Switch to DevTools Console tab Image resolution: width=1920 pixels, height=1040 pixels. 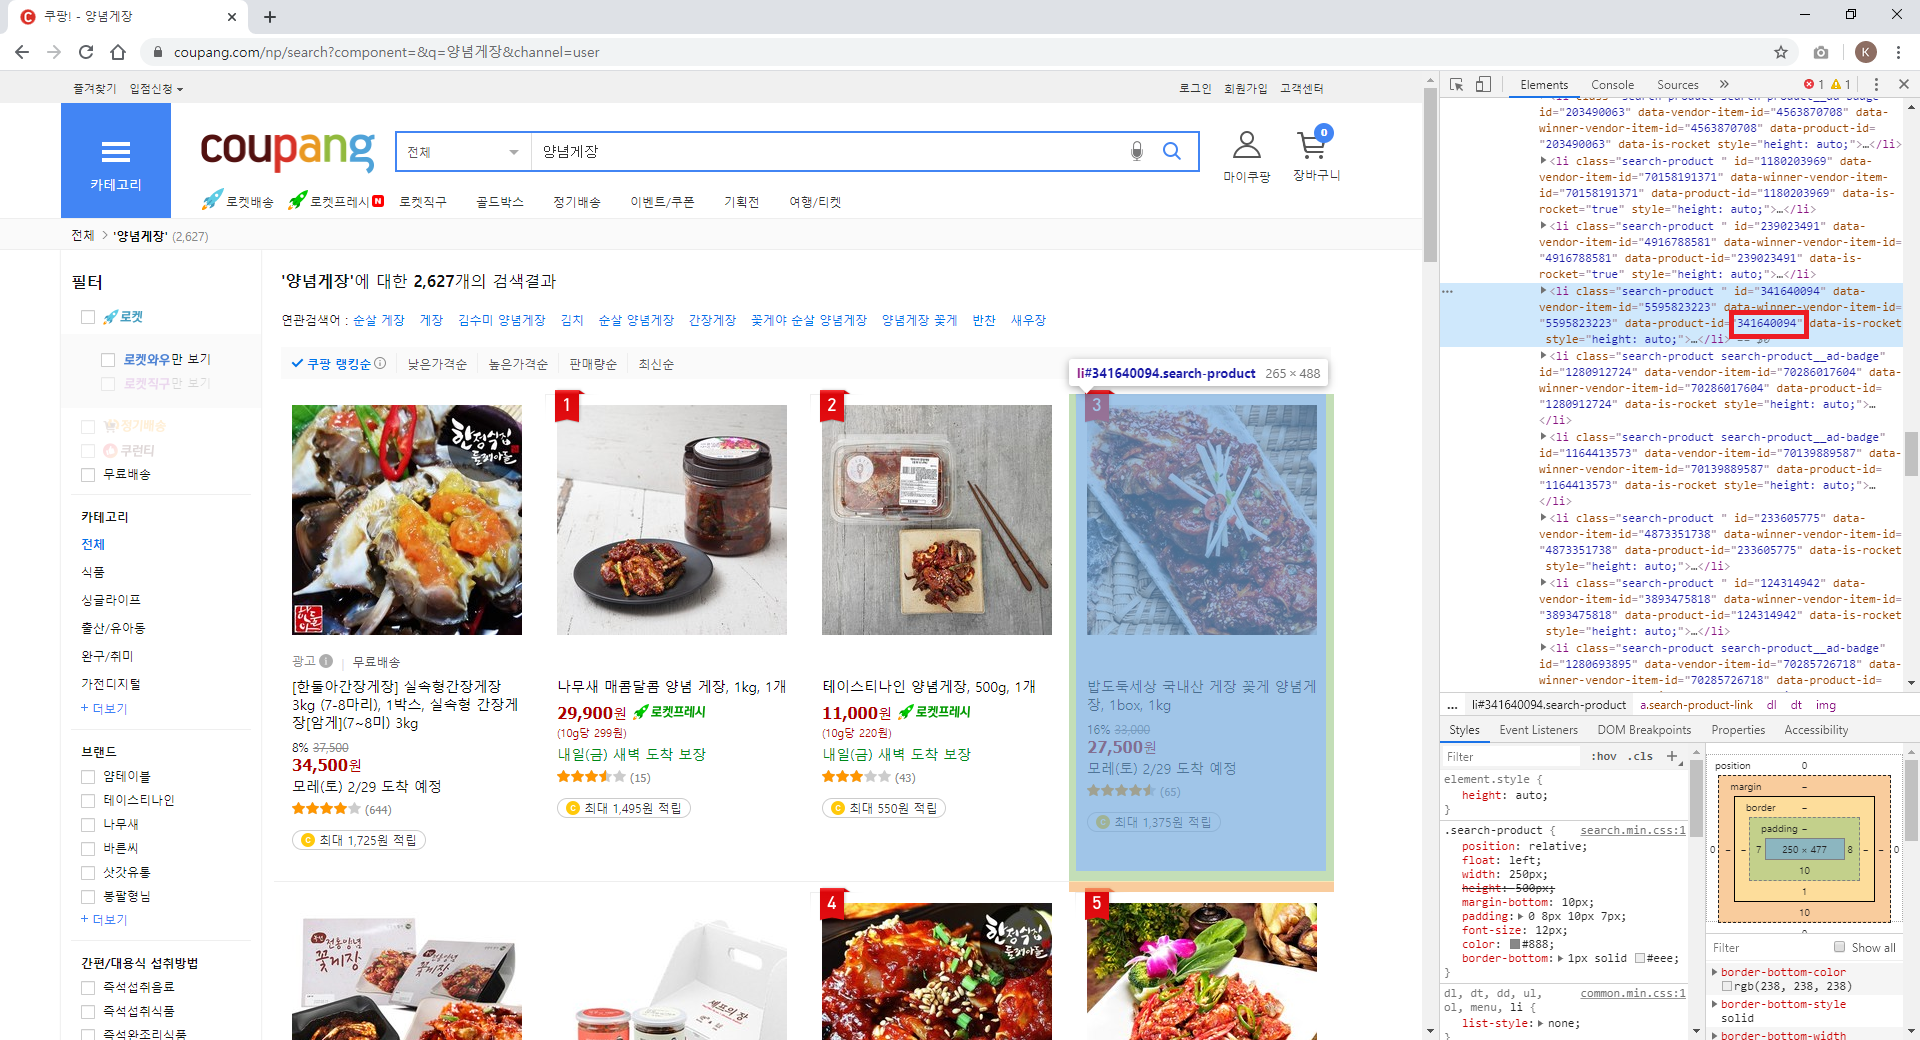pos(1612,85)
